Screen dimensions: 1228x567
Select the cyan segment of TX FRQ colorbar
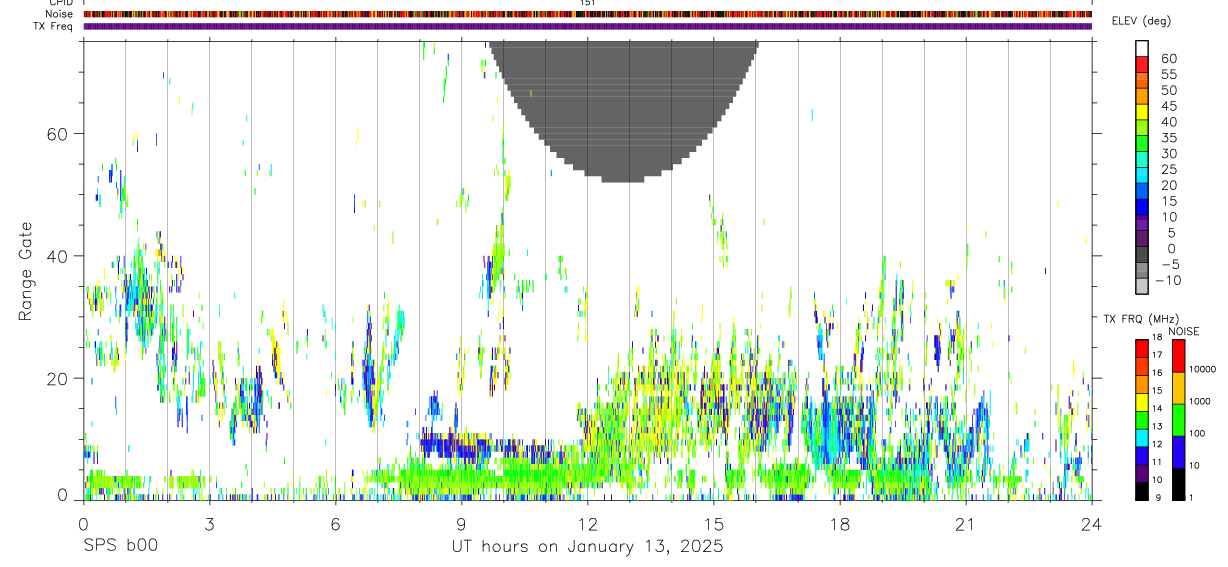click(x=1141, y=436)
